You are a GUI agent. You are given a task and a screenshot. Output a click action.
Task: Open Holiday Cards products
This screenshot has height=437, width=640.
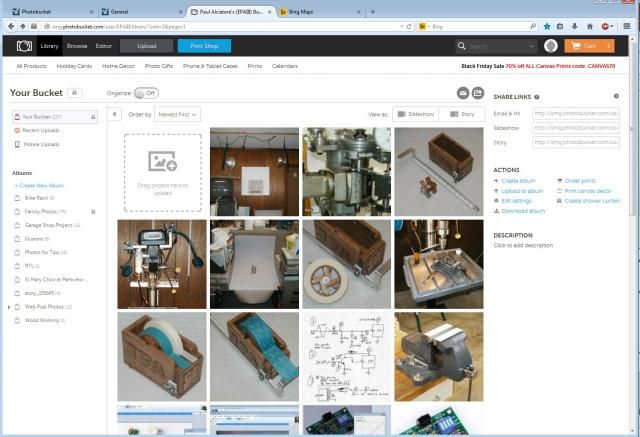74,66
